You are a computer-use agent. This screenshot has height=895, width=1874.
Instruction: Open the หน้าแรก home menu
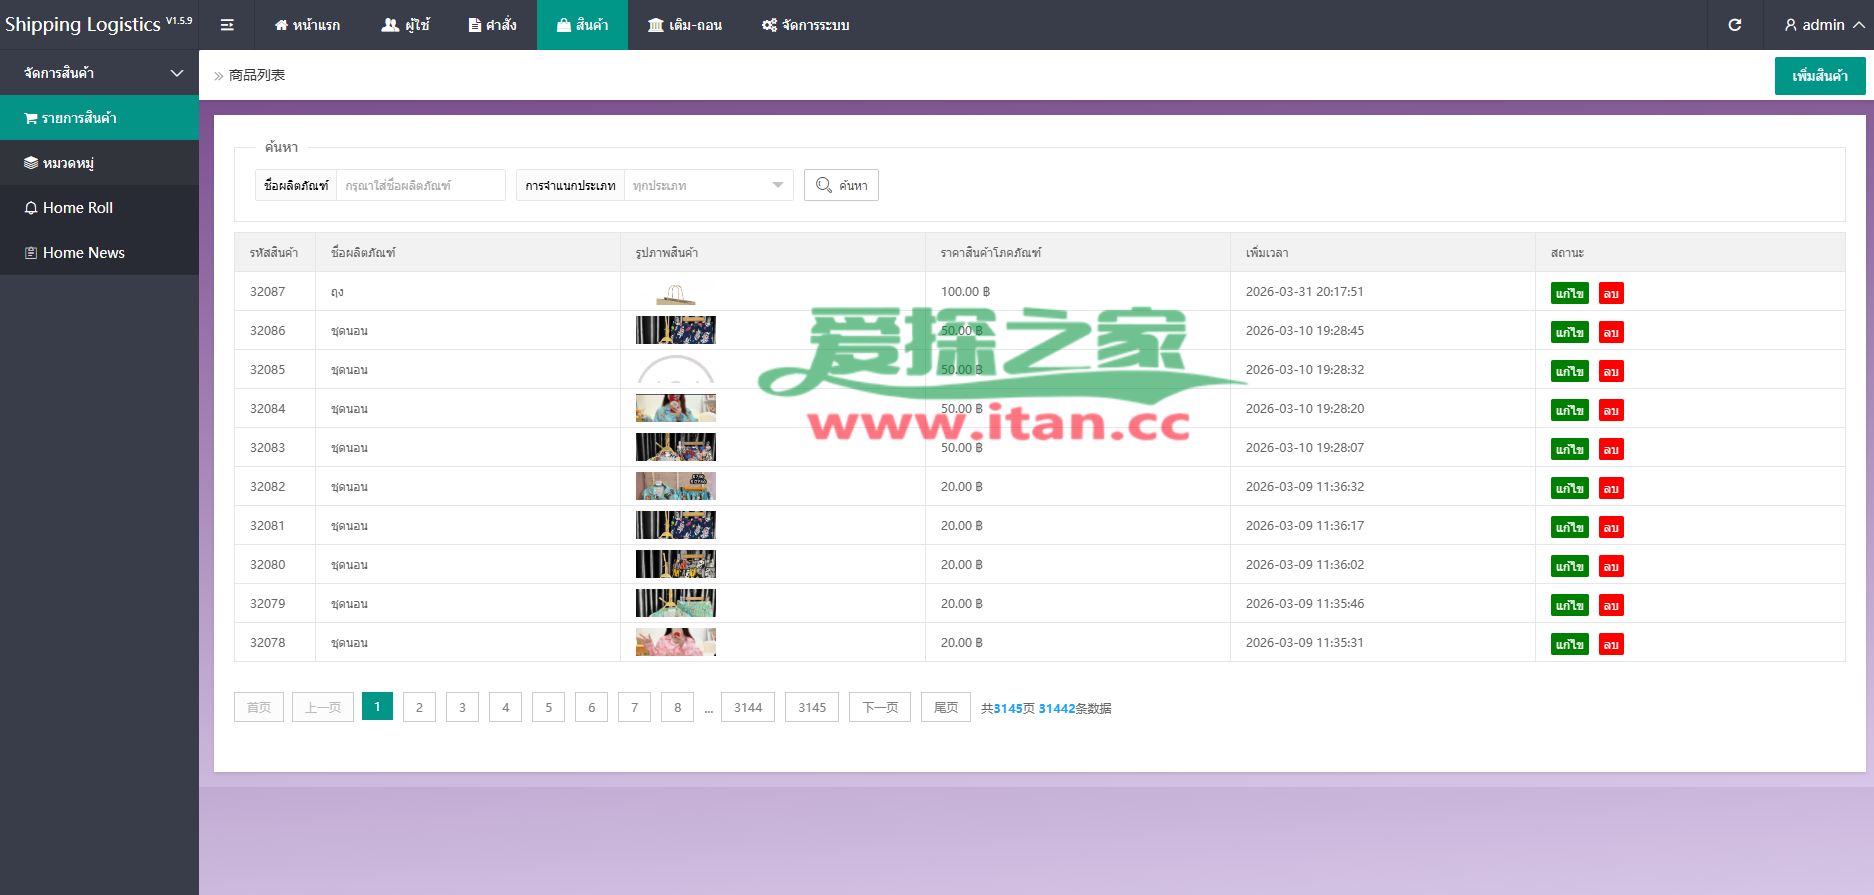click(307, 25)
